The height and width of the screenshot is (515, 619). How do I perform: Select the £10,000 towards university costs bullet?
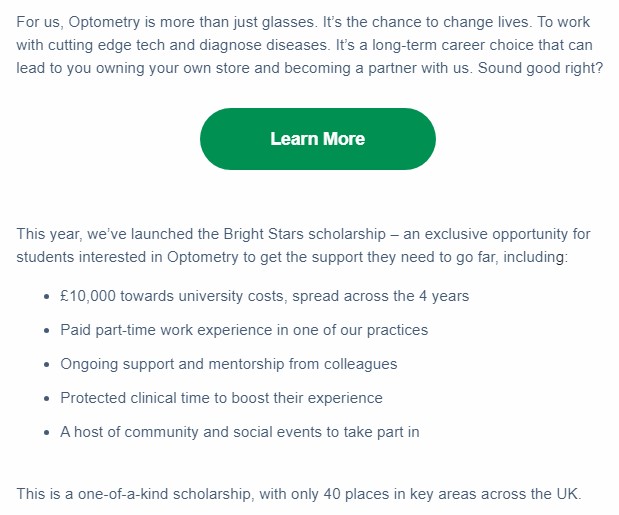(x=264, y=296)
